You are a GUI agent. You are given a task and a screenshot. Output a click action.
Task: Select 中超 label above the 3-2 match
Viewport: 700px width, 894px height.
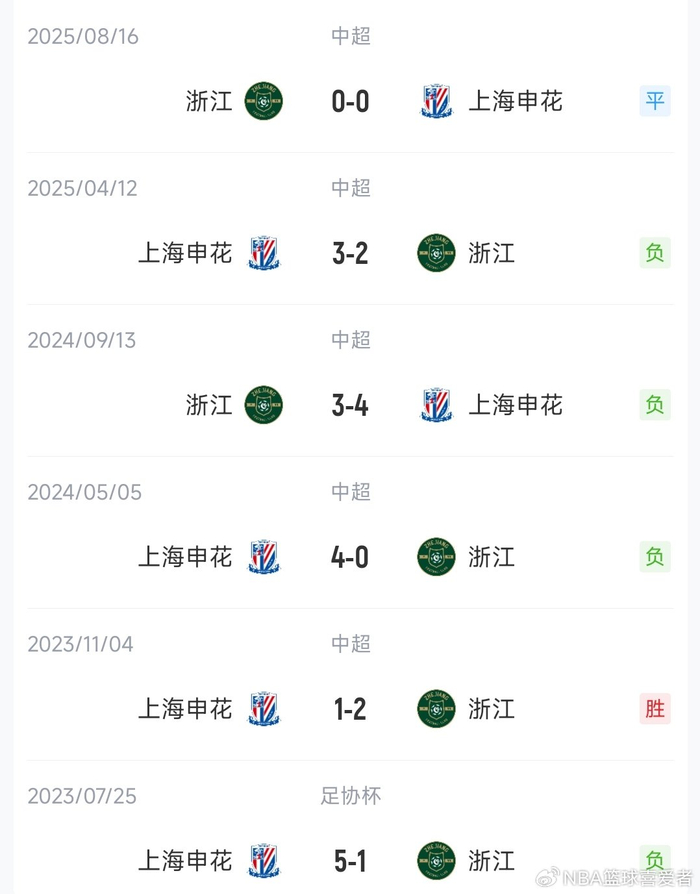[351, 188]
